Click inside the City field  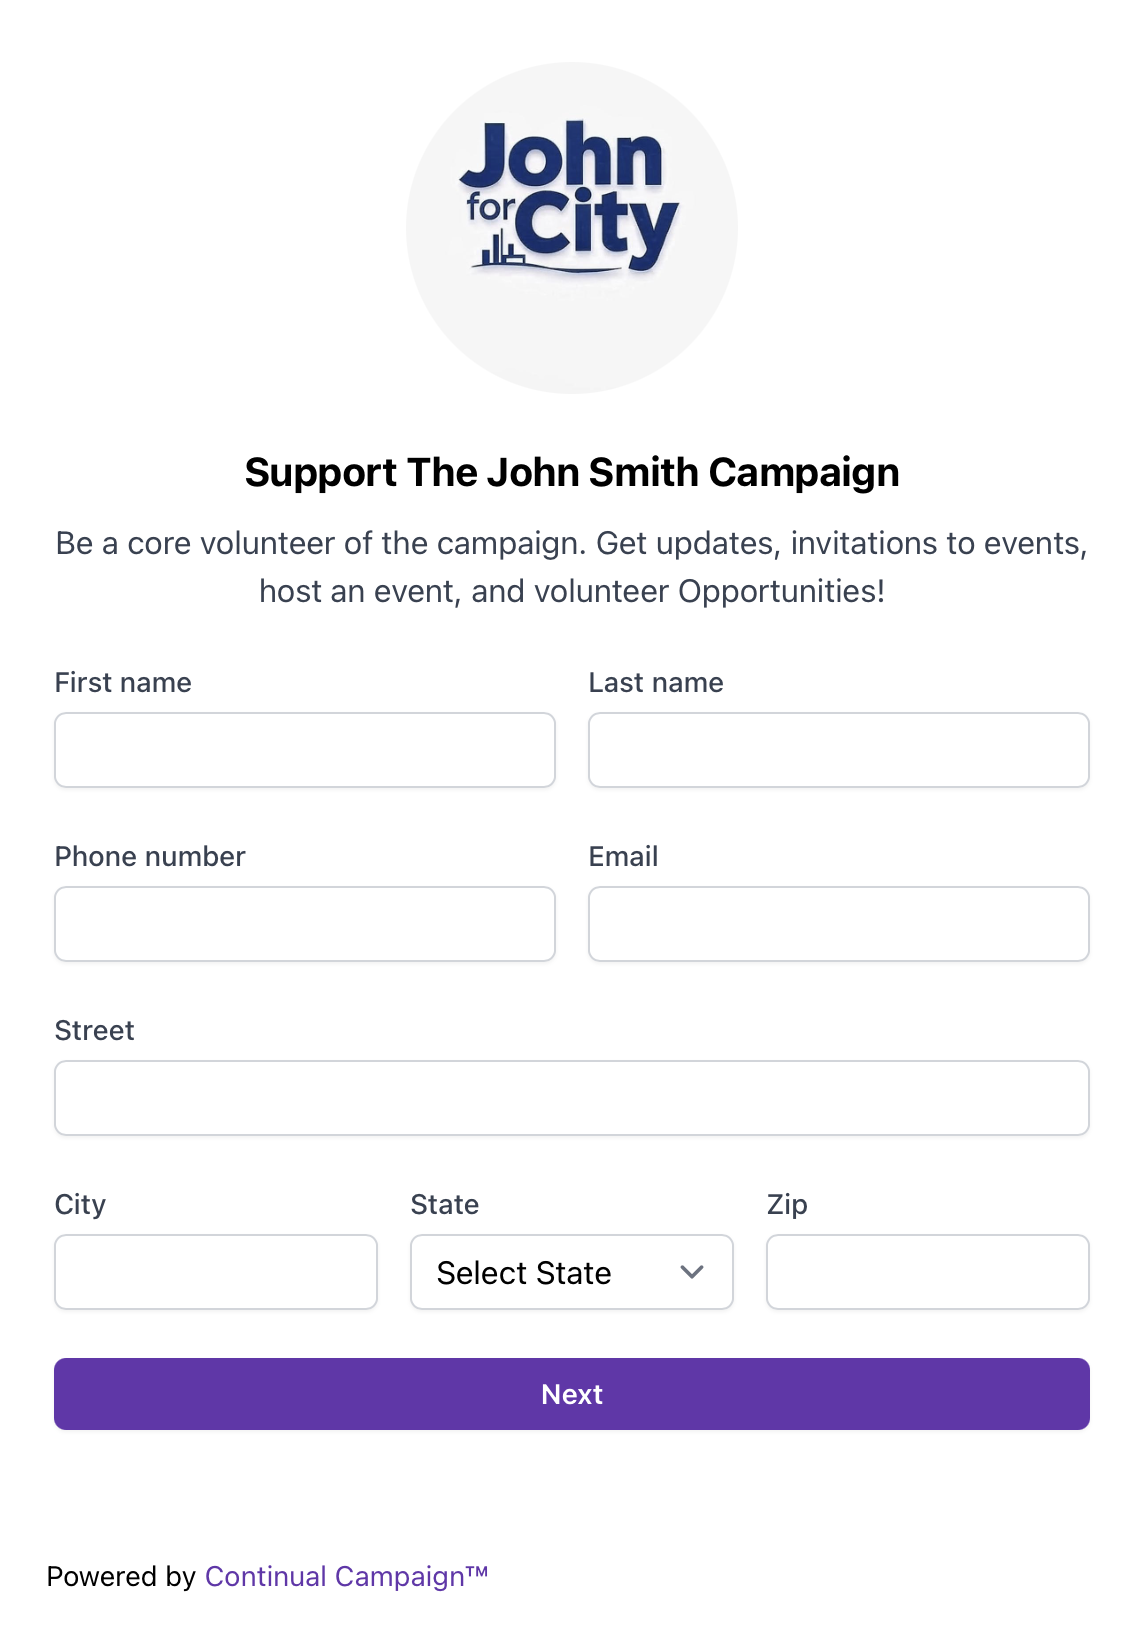[215, 1272]
